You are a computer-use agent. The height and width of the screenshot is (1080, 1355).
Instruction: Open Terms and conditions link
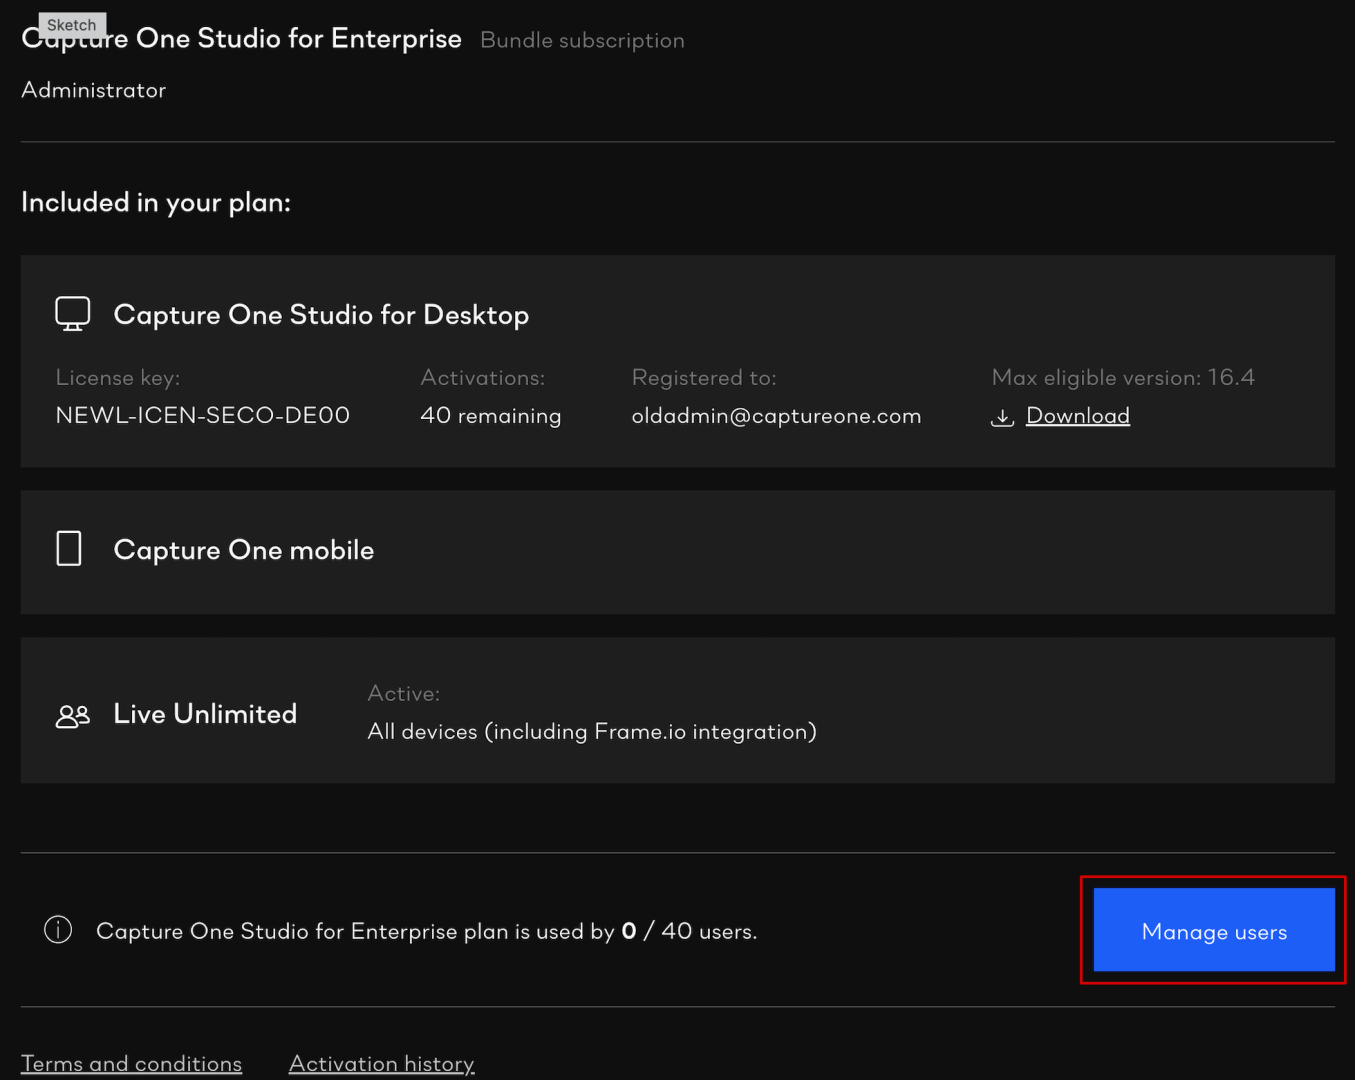click(131, 1064)
